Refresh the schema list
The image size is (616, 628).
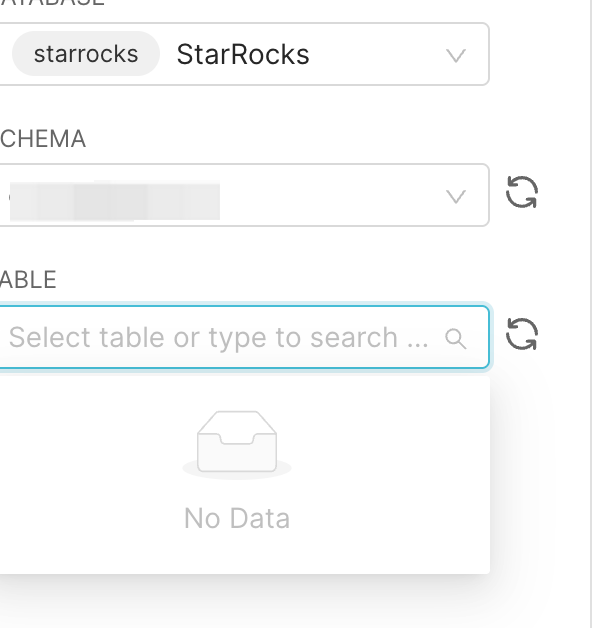click(x=521, y=192)
